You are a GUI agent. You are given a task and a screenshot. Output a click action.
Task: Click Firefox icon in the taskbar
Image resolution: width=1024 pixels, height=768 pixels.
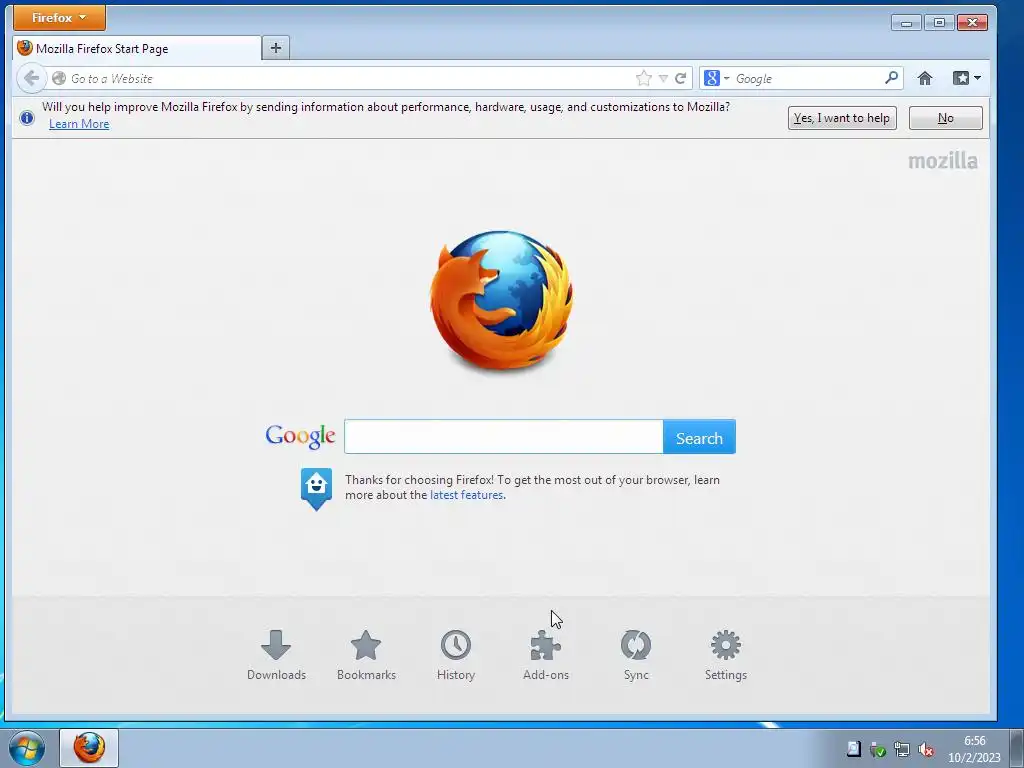click(x=89, y=748)
